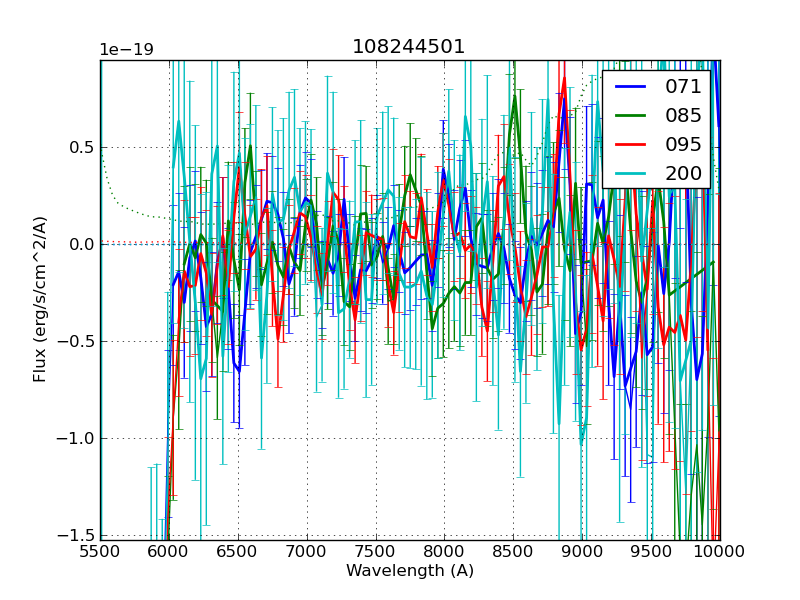Click the green line swatch in legend
Screen dimensions: 800x600
point(630,115)
